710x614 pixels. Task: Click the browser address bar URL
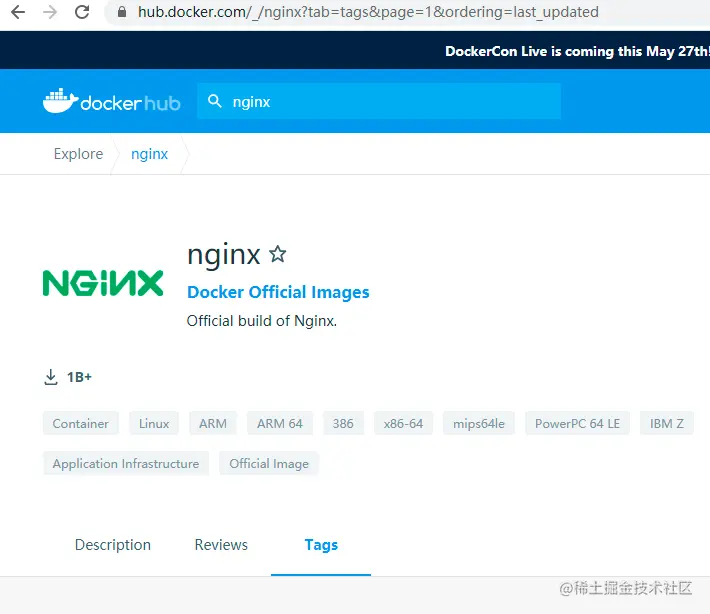click(368, 12)
